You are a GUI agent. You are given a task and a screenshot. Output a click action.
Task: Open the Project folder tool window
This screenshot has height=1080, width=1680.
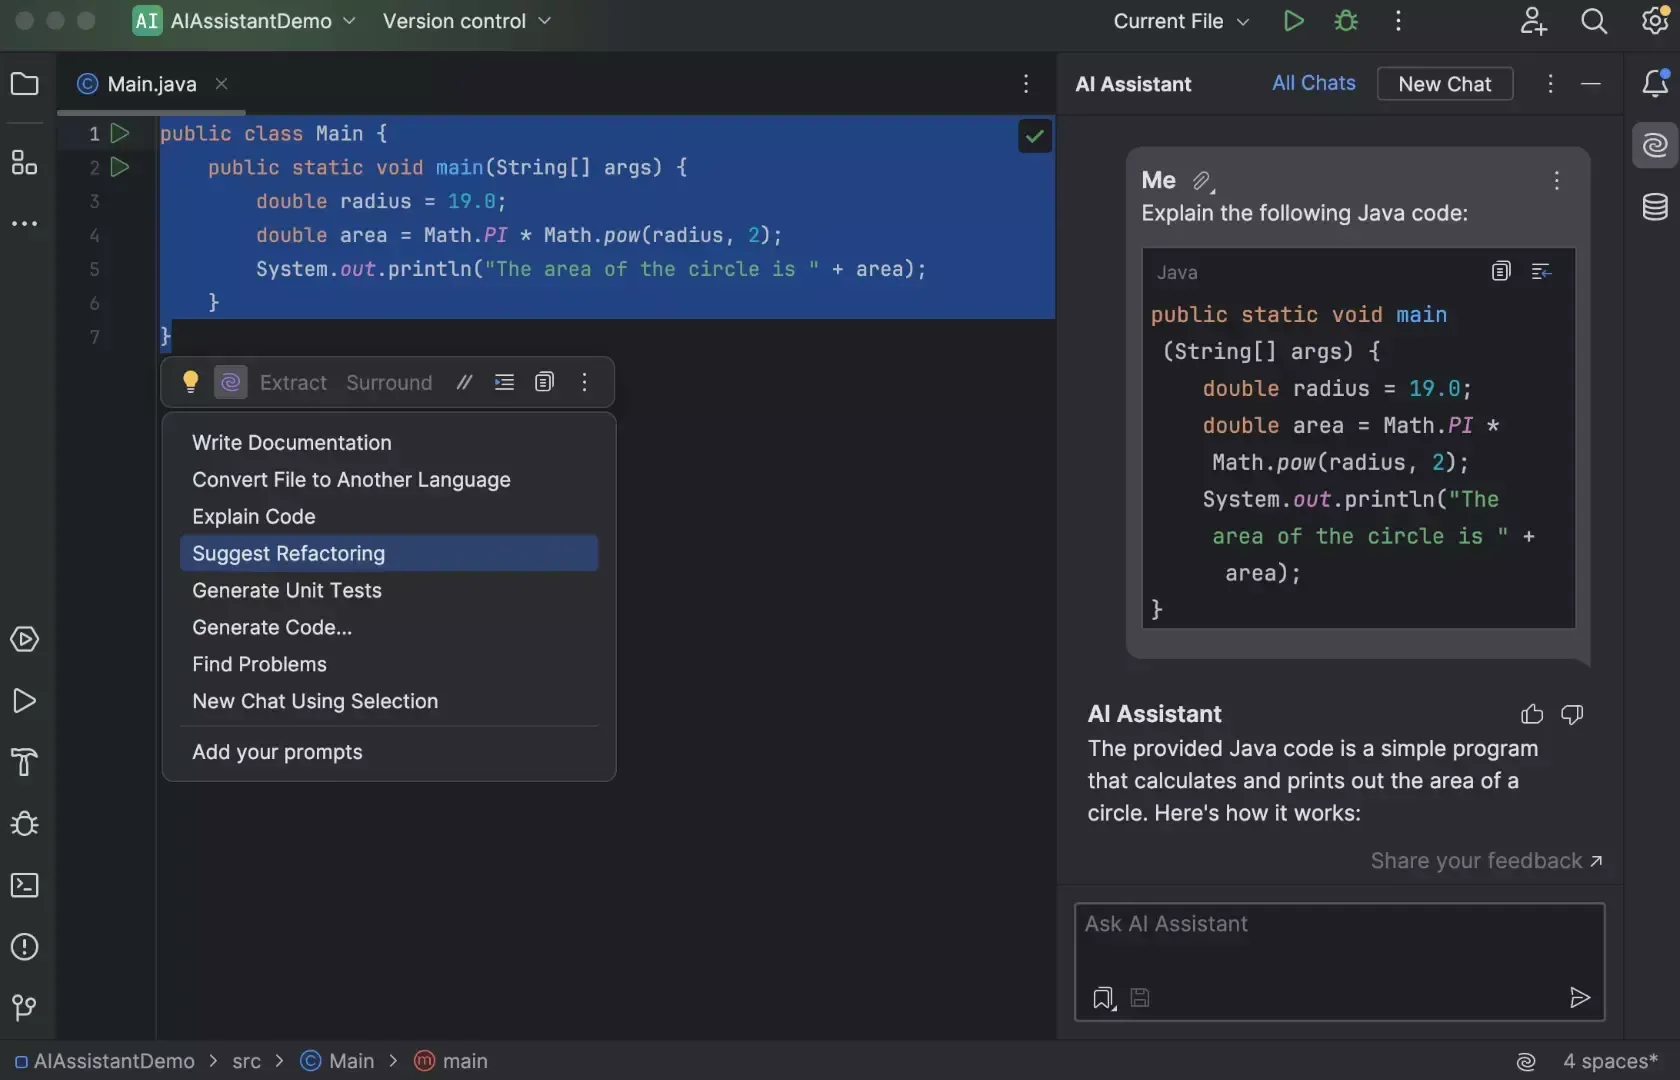click(x=24, y=85)
